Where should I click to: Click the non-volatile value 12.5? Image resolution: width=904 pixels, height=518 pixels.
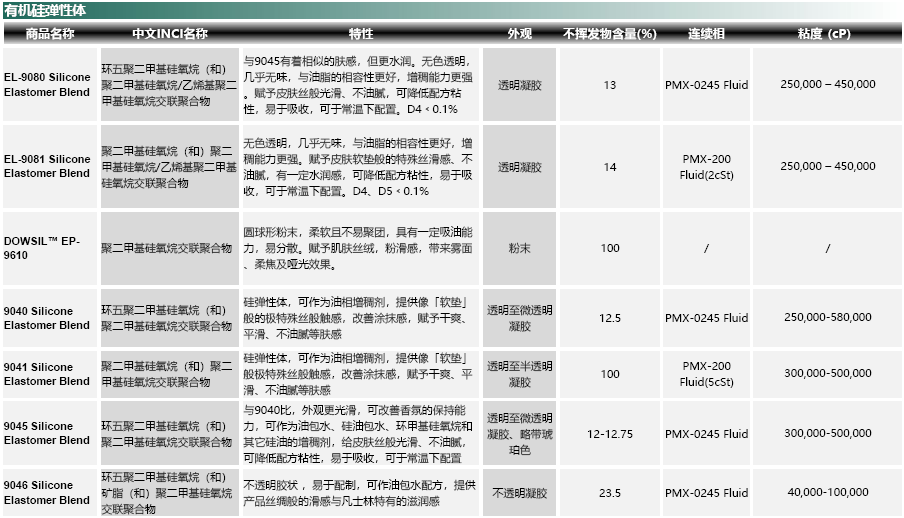click(610, 318)
